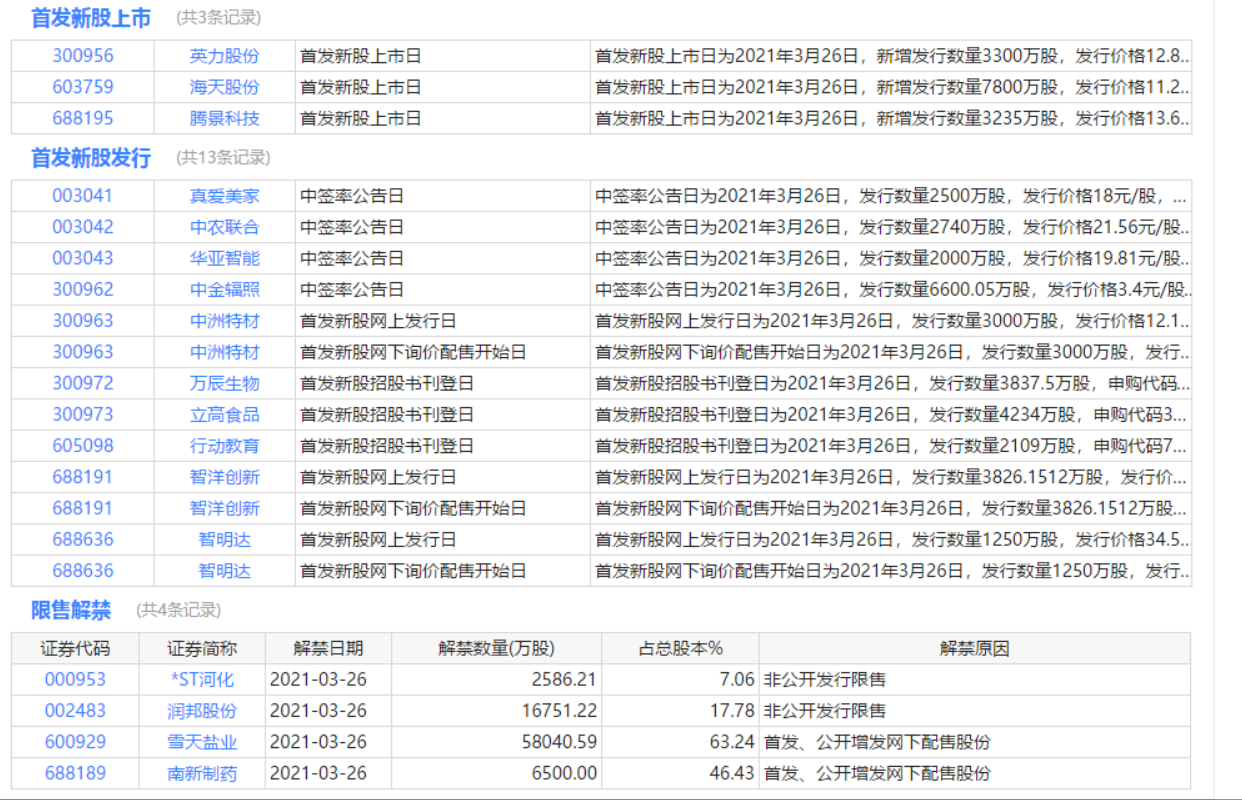
Task: Open code 300963 in the 首发新股网上发行日 row
Action: click(83, 321)
